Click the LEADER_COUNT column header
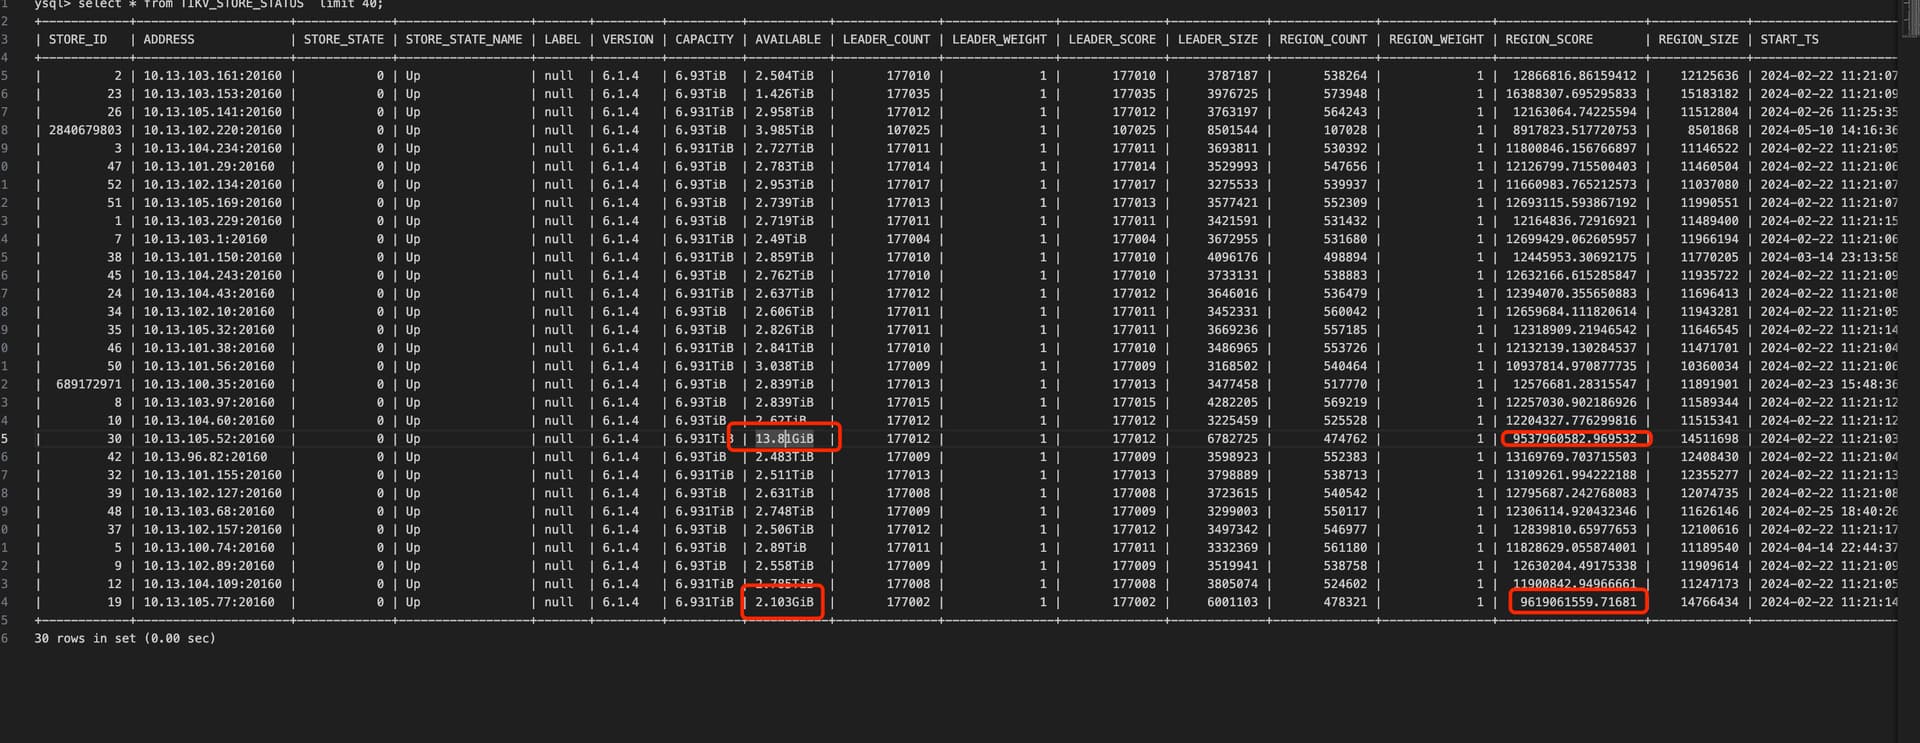Screen dimensions: 1920x743 (886, 40)
